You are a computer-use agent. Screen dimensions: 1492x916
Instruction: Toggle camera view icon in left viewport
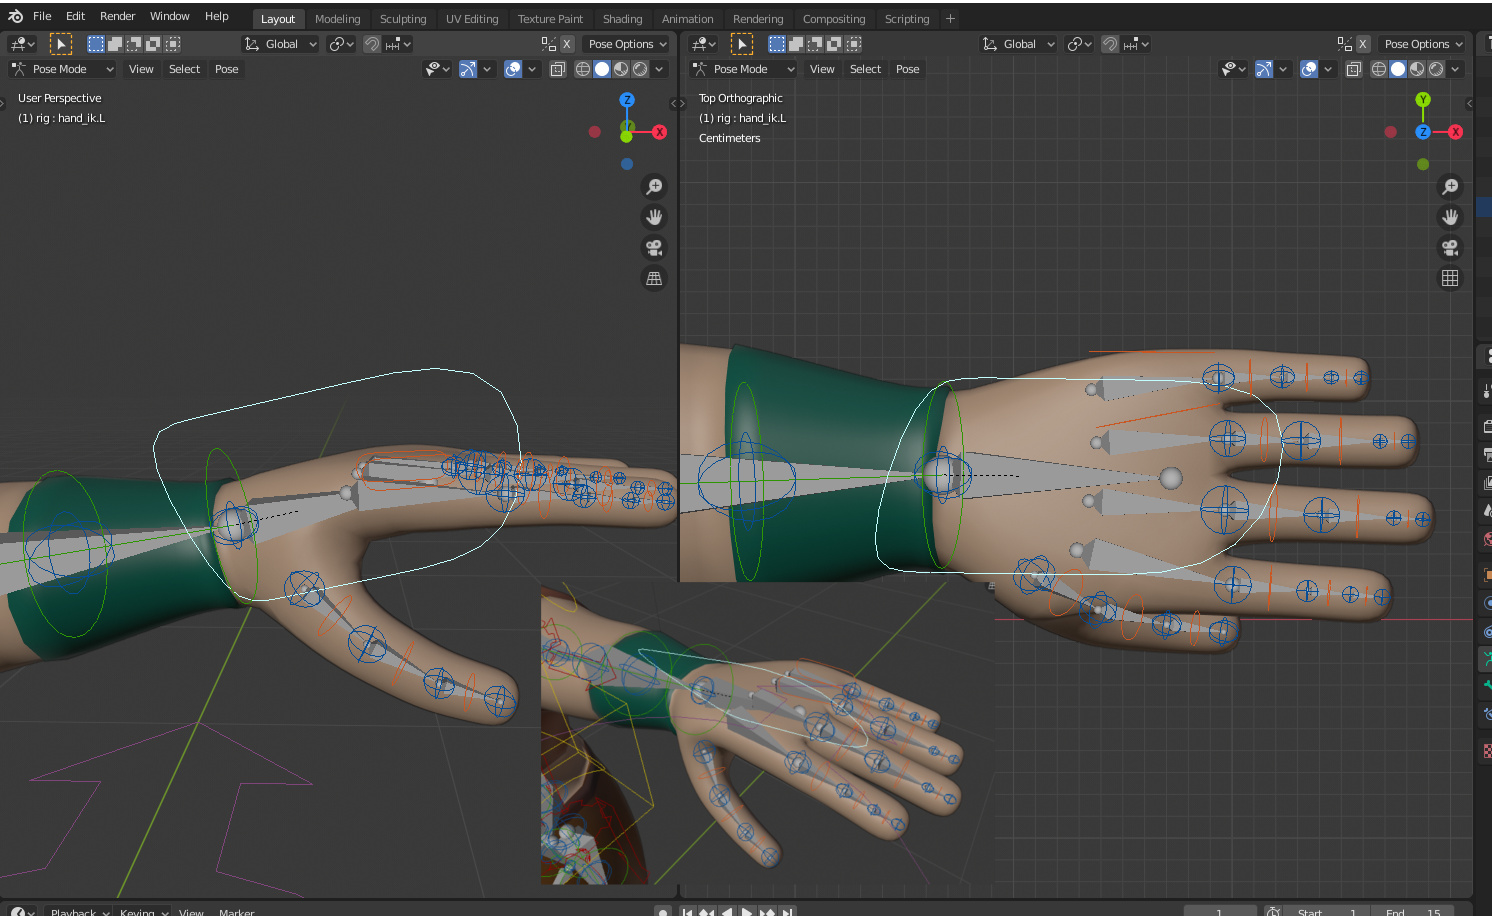[x=654, y=248]
